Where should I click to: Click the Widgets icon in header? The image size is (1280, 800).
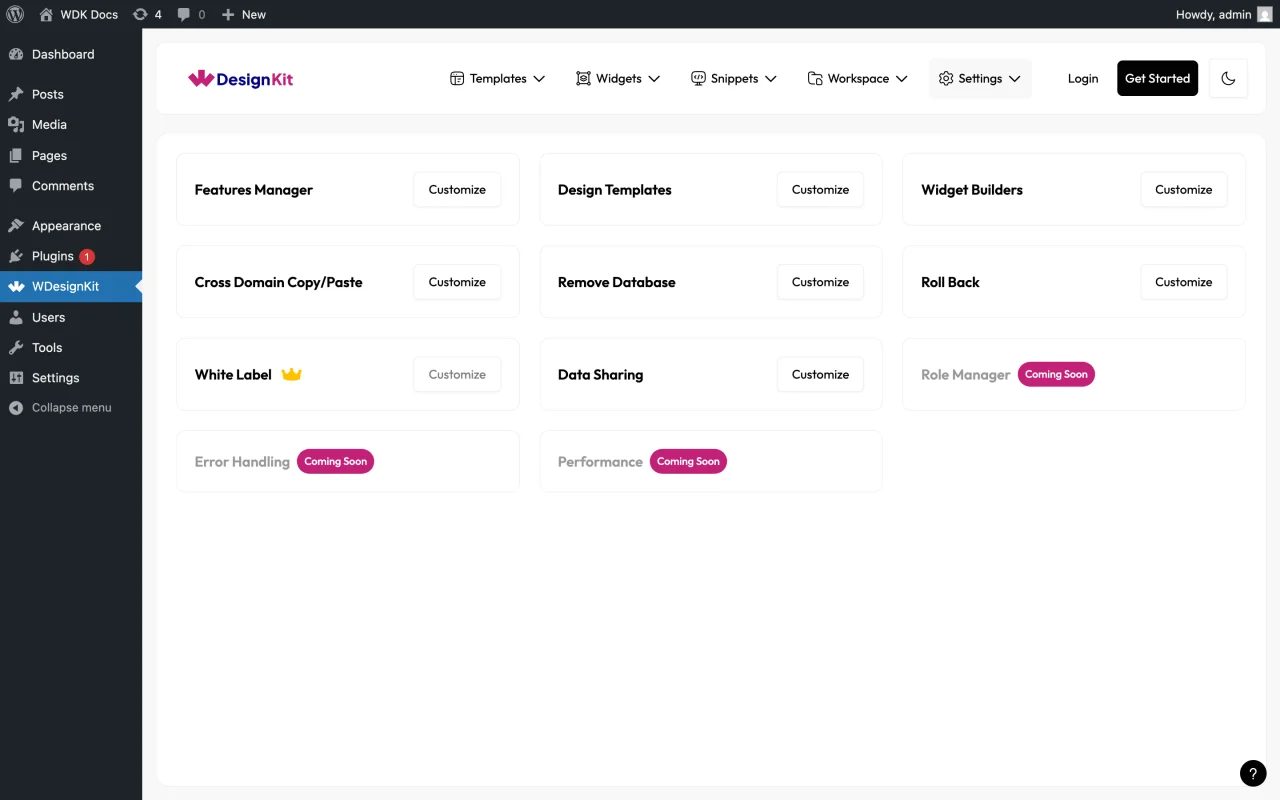click(x=583, y=78)
